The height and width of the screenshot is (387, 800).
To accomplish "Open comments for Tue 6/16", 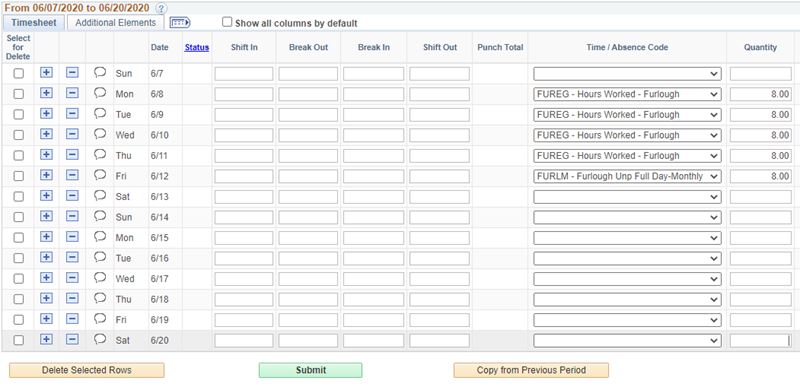I will [100, 257].
